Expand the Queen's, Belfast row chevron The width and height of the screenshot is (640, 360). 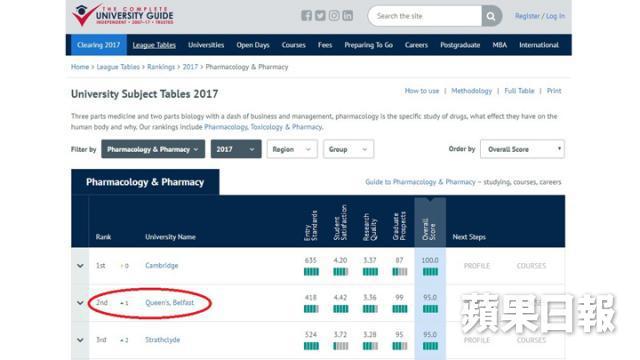80,303
